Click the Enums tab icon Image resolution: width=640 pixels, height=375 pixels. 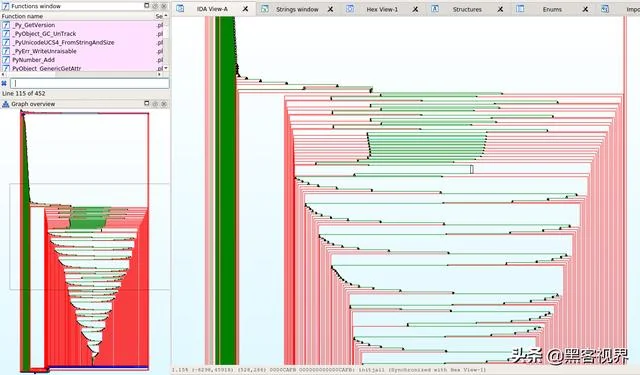[520, 9]
